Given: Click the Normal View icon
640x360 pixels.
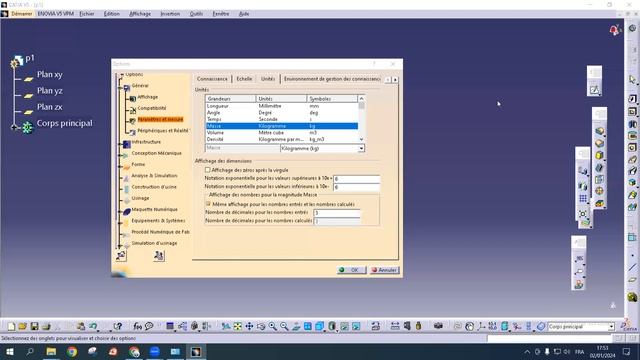Looking at the screenshot, I should (296, 326).
